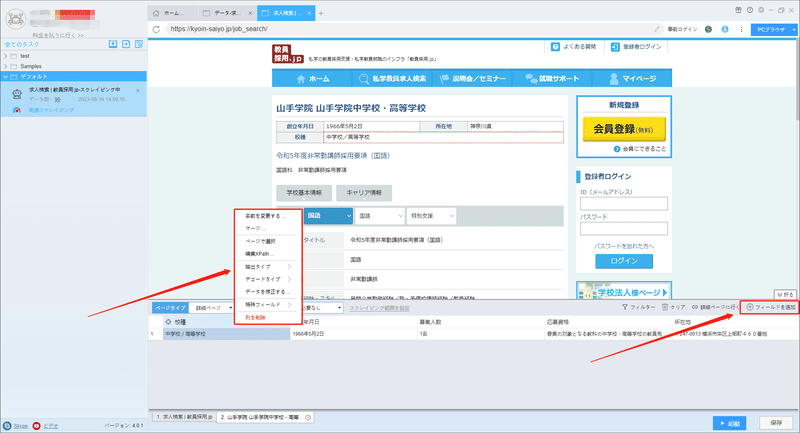Image resolution: width=800 pixels, height=433 pixels.
Task: Expand the Samples folder
Action: pyautogui.click(x=6, y=66)
